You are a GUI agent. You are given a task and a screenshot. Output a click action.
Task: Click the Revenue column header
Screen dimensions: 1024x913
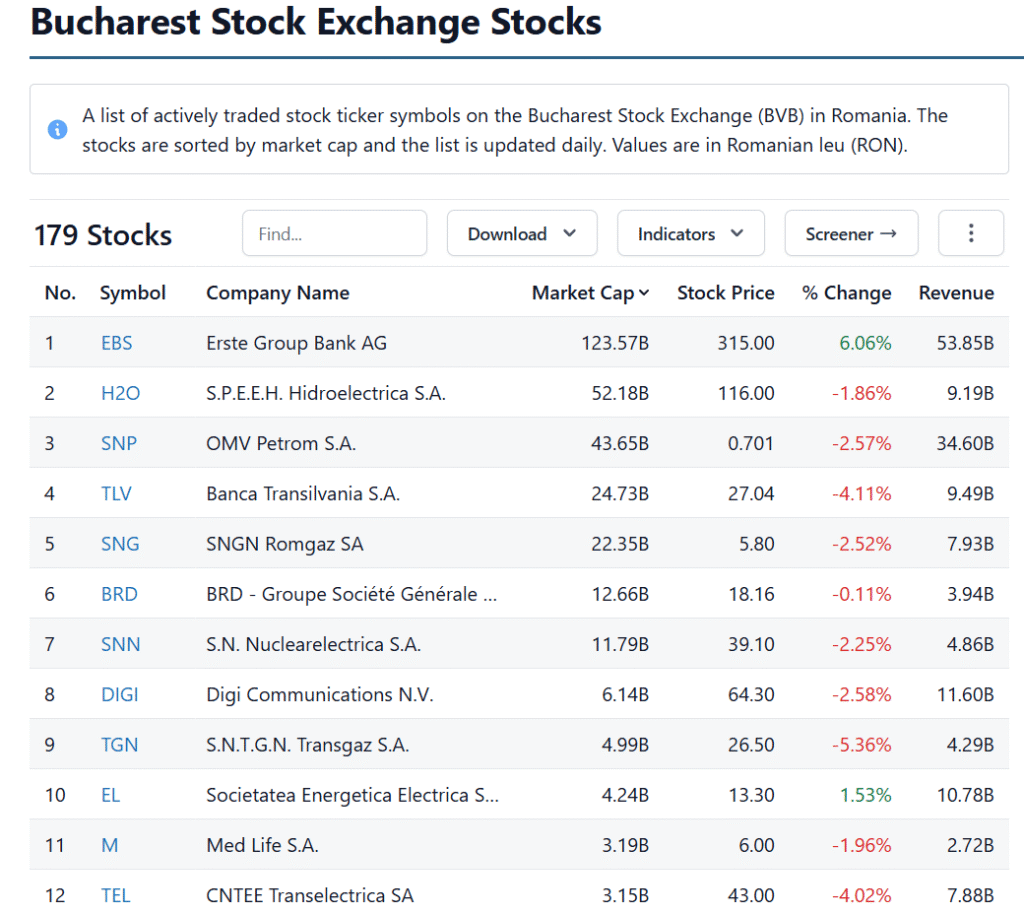pyautogui.click(x=956, y=293)
